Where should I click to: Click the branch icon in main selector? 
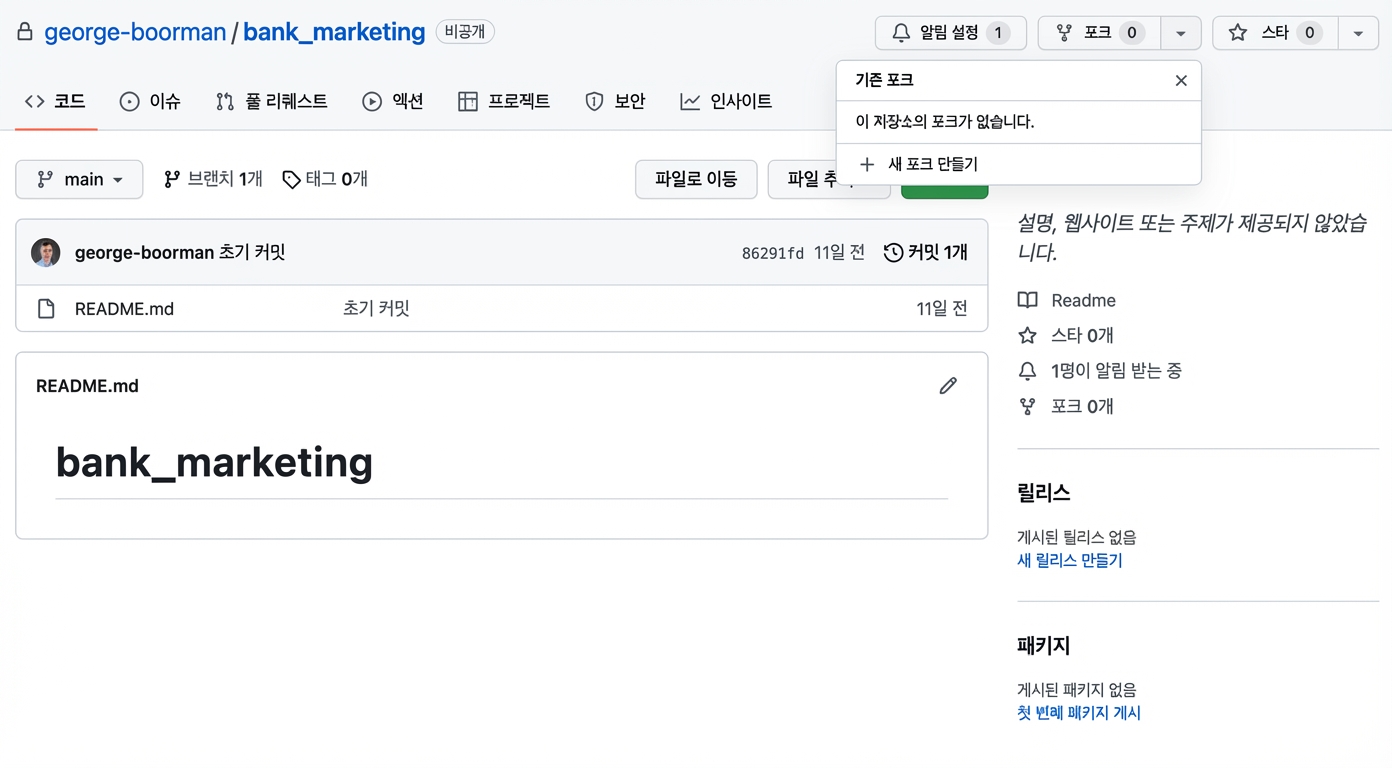coord(45,179)
